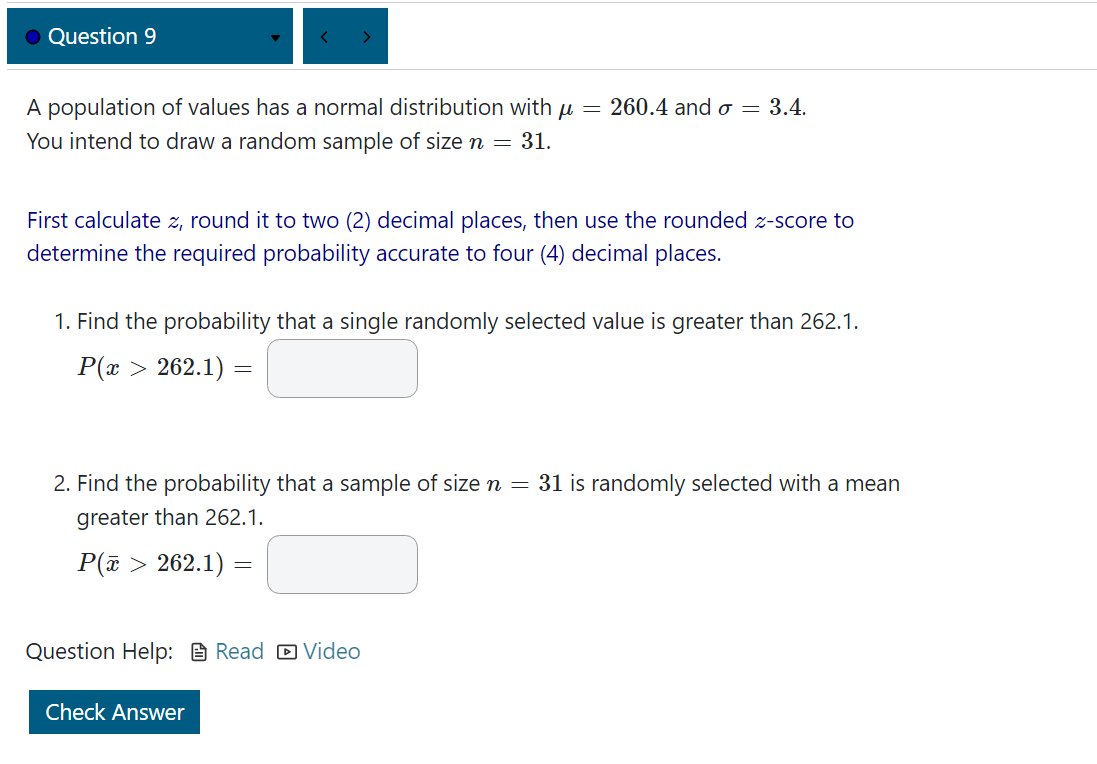
Task: Watch the Video help resource
Action: (331, 651)
